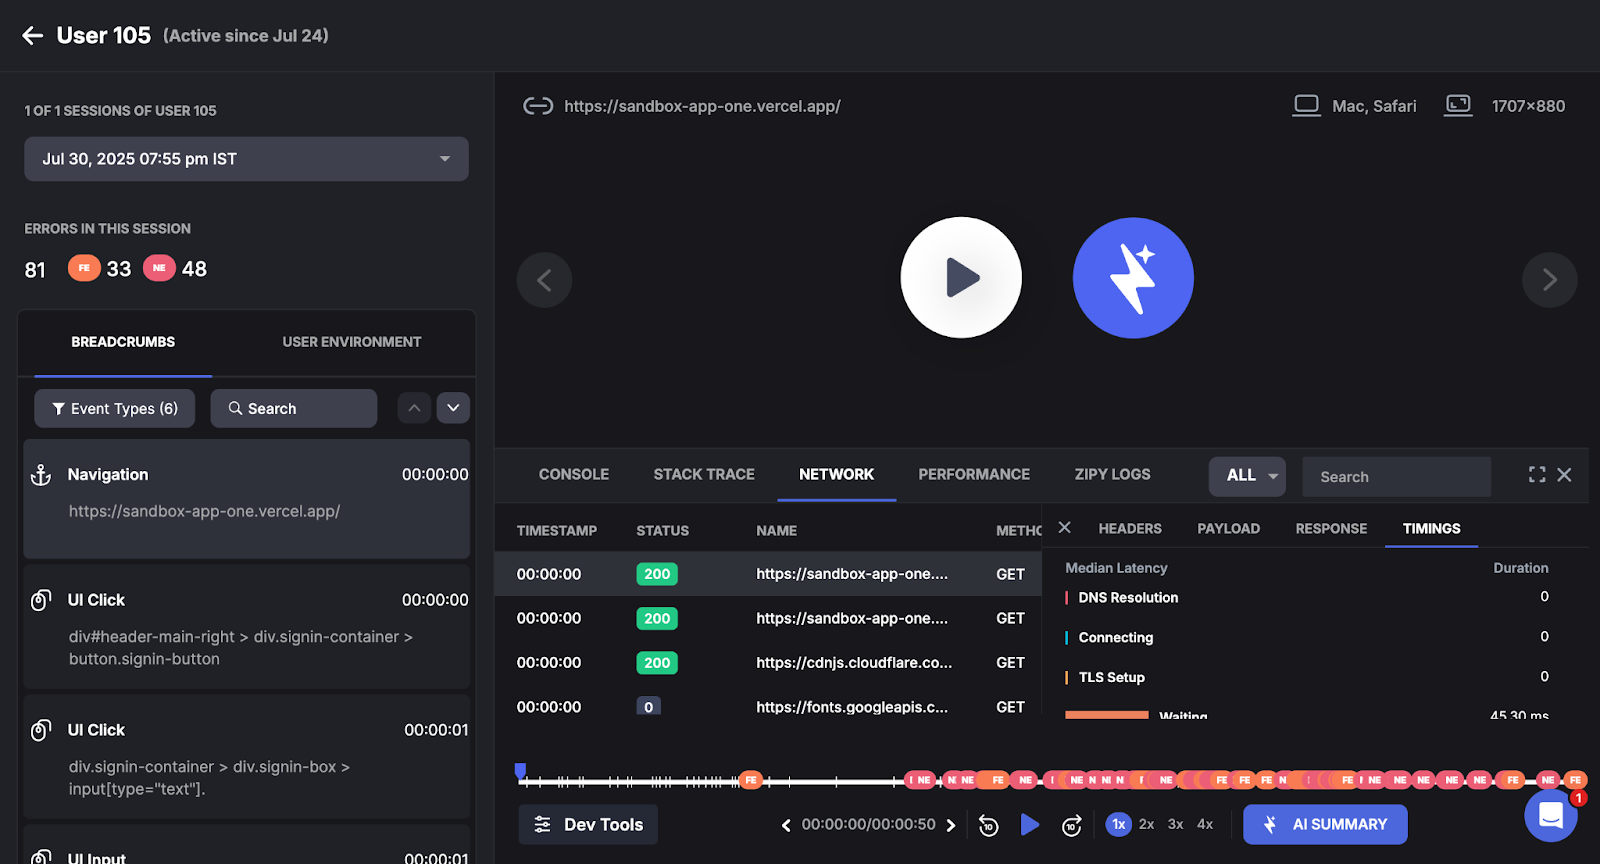Step to next event with right chevron

click(951, 825)
